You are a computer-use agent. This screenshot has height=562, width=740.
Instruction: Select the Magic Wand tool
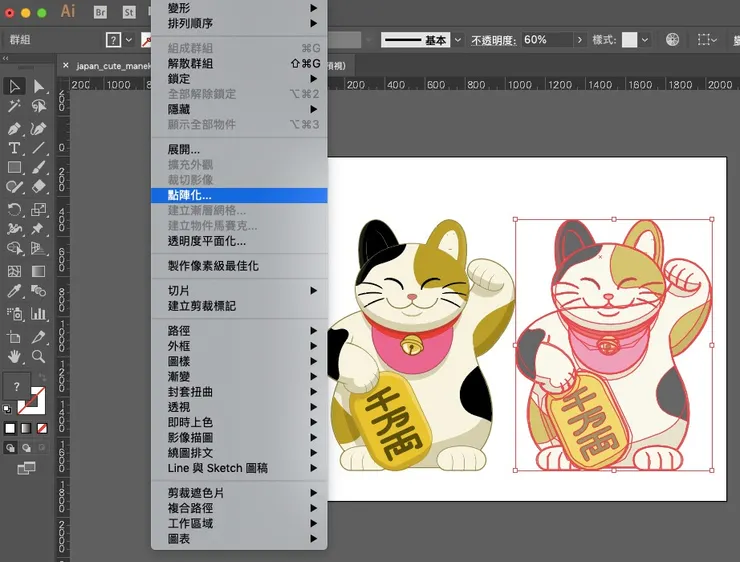pos(14,106)
